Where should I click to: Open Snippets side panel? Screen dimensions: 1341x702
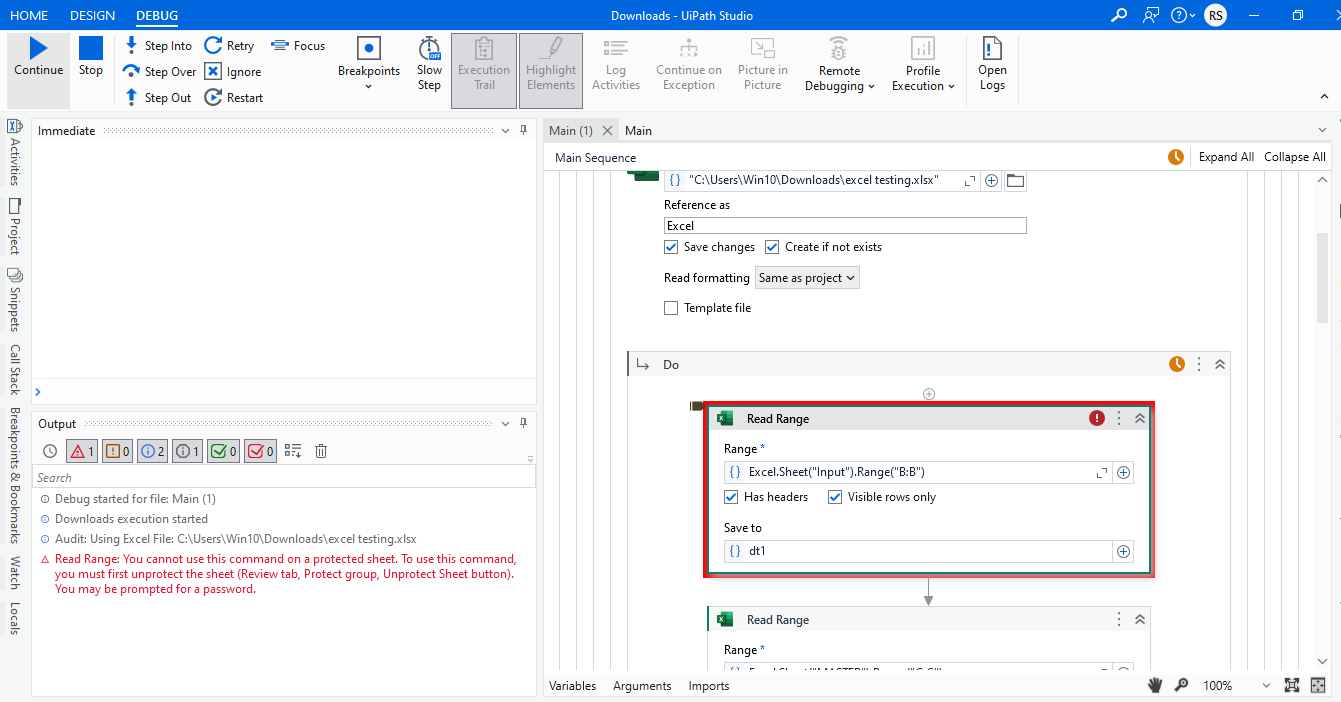point(15,300)
